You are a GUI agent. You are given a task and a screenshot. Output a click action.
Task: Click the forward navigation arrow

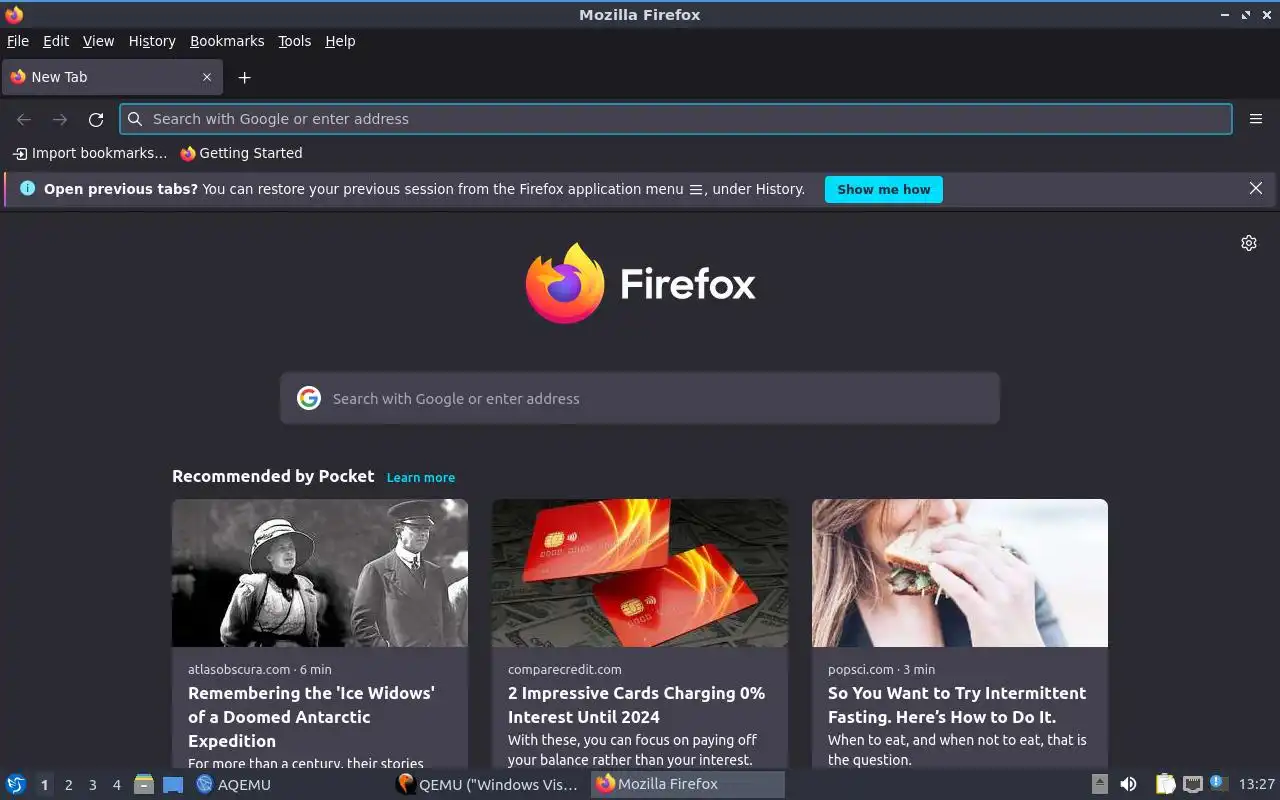point(60,119)
